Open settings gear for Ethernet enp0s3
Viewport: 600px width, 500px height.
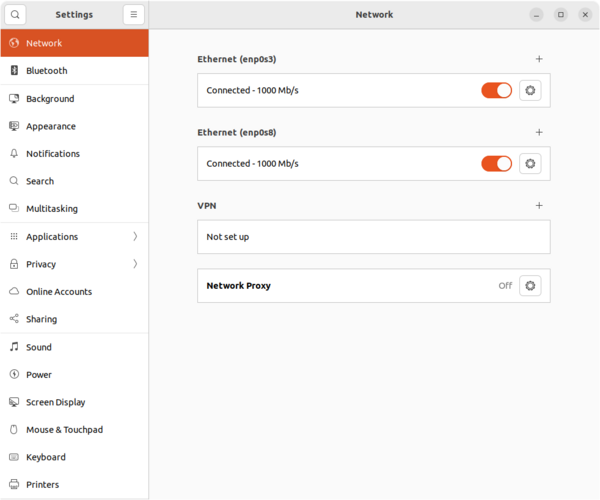coord(530,90)
